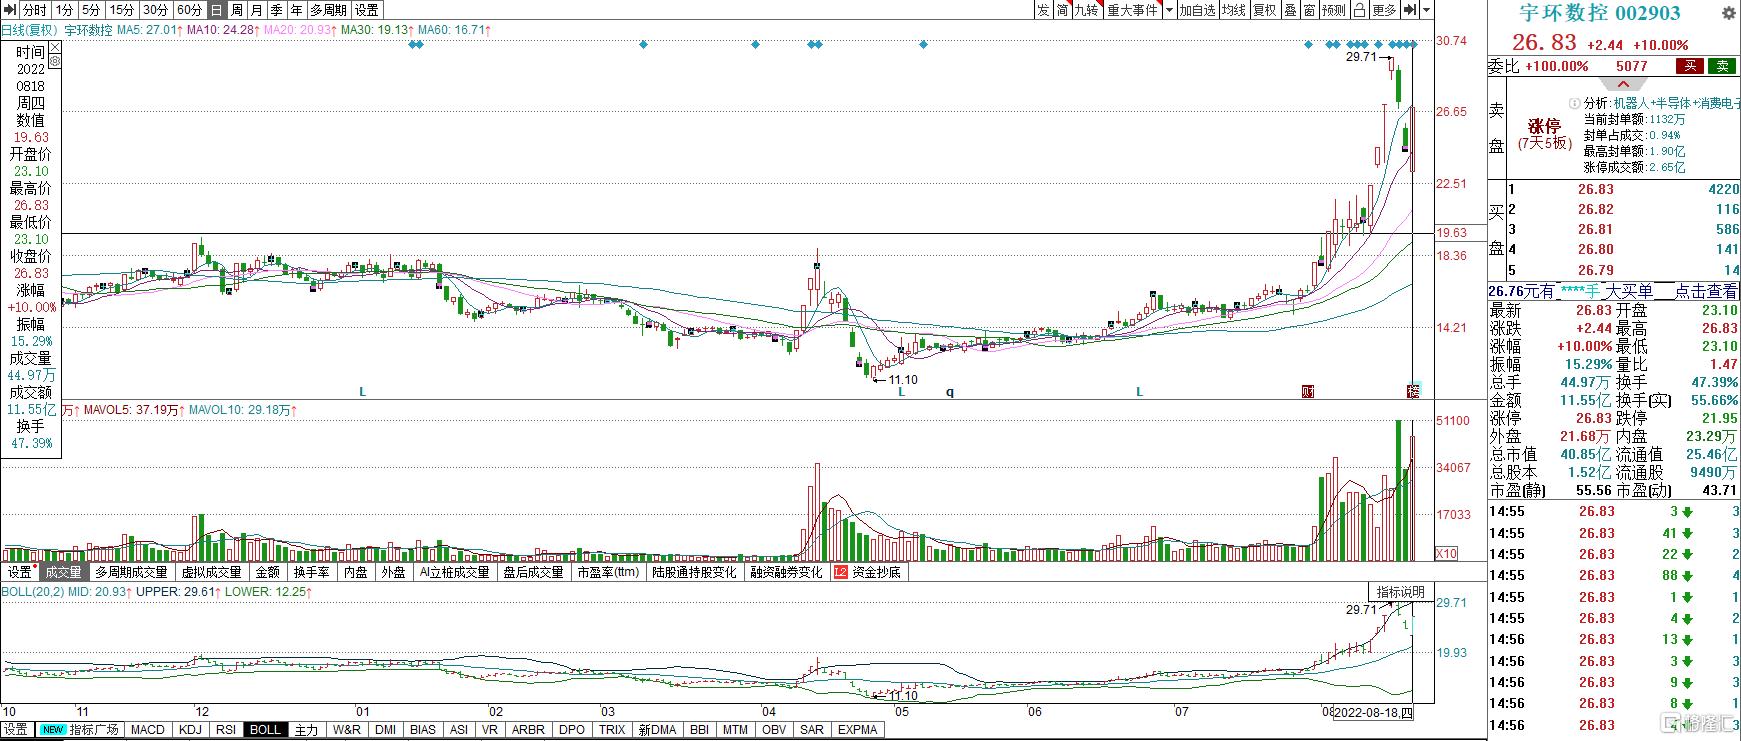This screenshot has width=1741, height=741.
Task: Toggle 复权 price adjustment in toolbar
Action: [x=1265, y=10]
